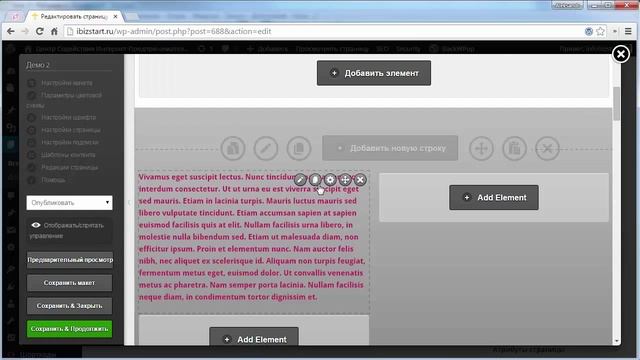Click Сохранить макет button
The image size is (640, 360).
pyautogui.click(x=69, y=283)
